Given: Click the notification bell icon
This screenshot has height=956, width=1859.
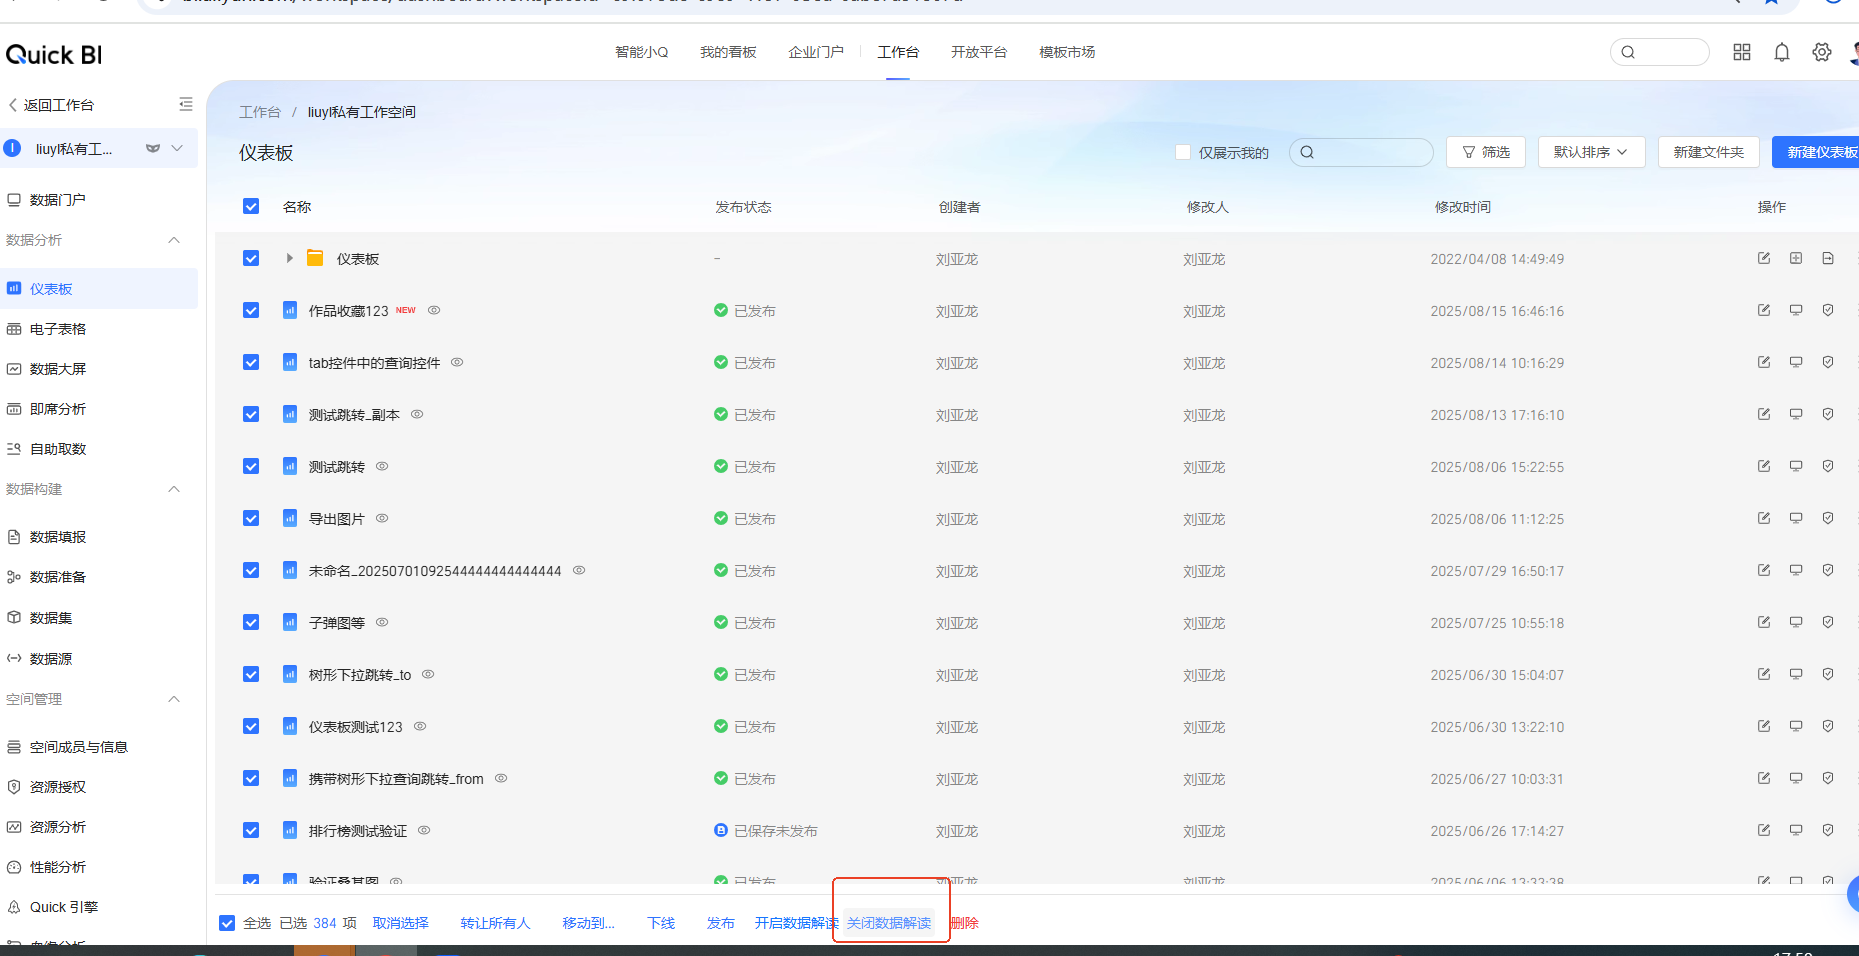Looking at the screenshot, I should click(x=1782, y=52).
